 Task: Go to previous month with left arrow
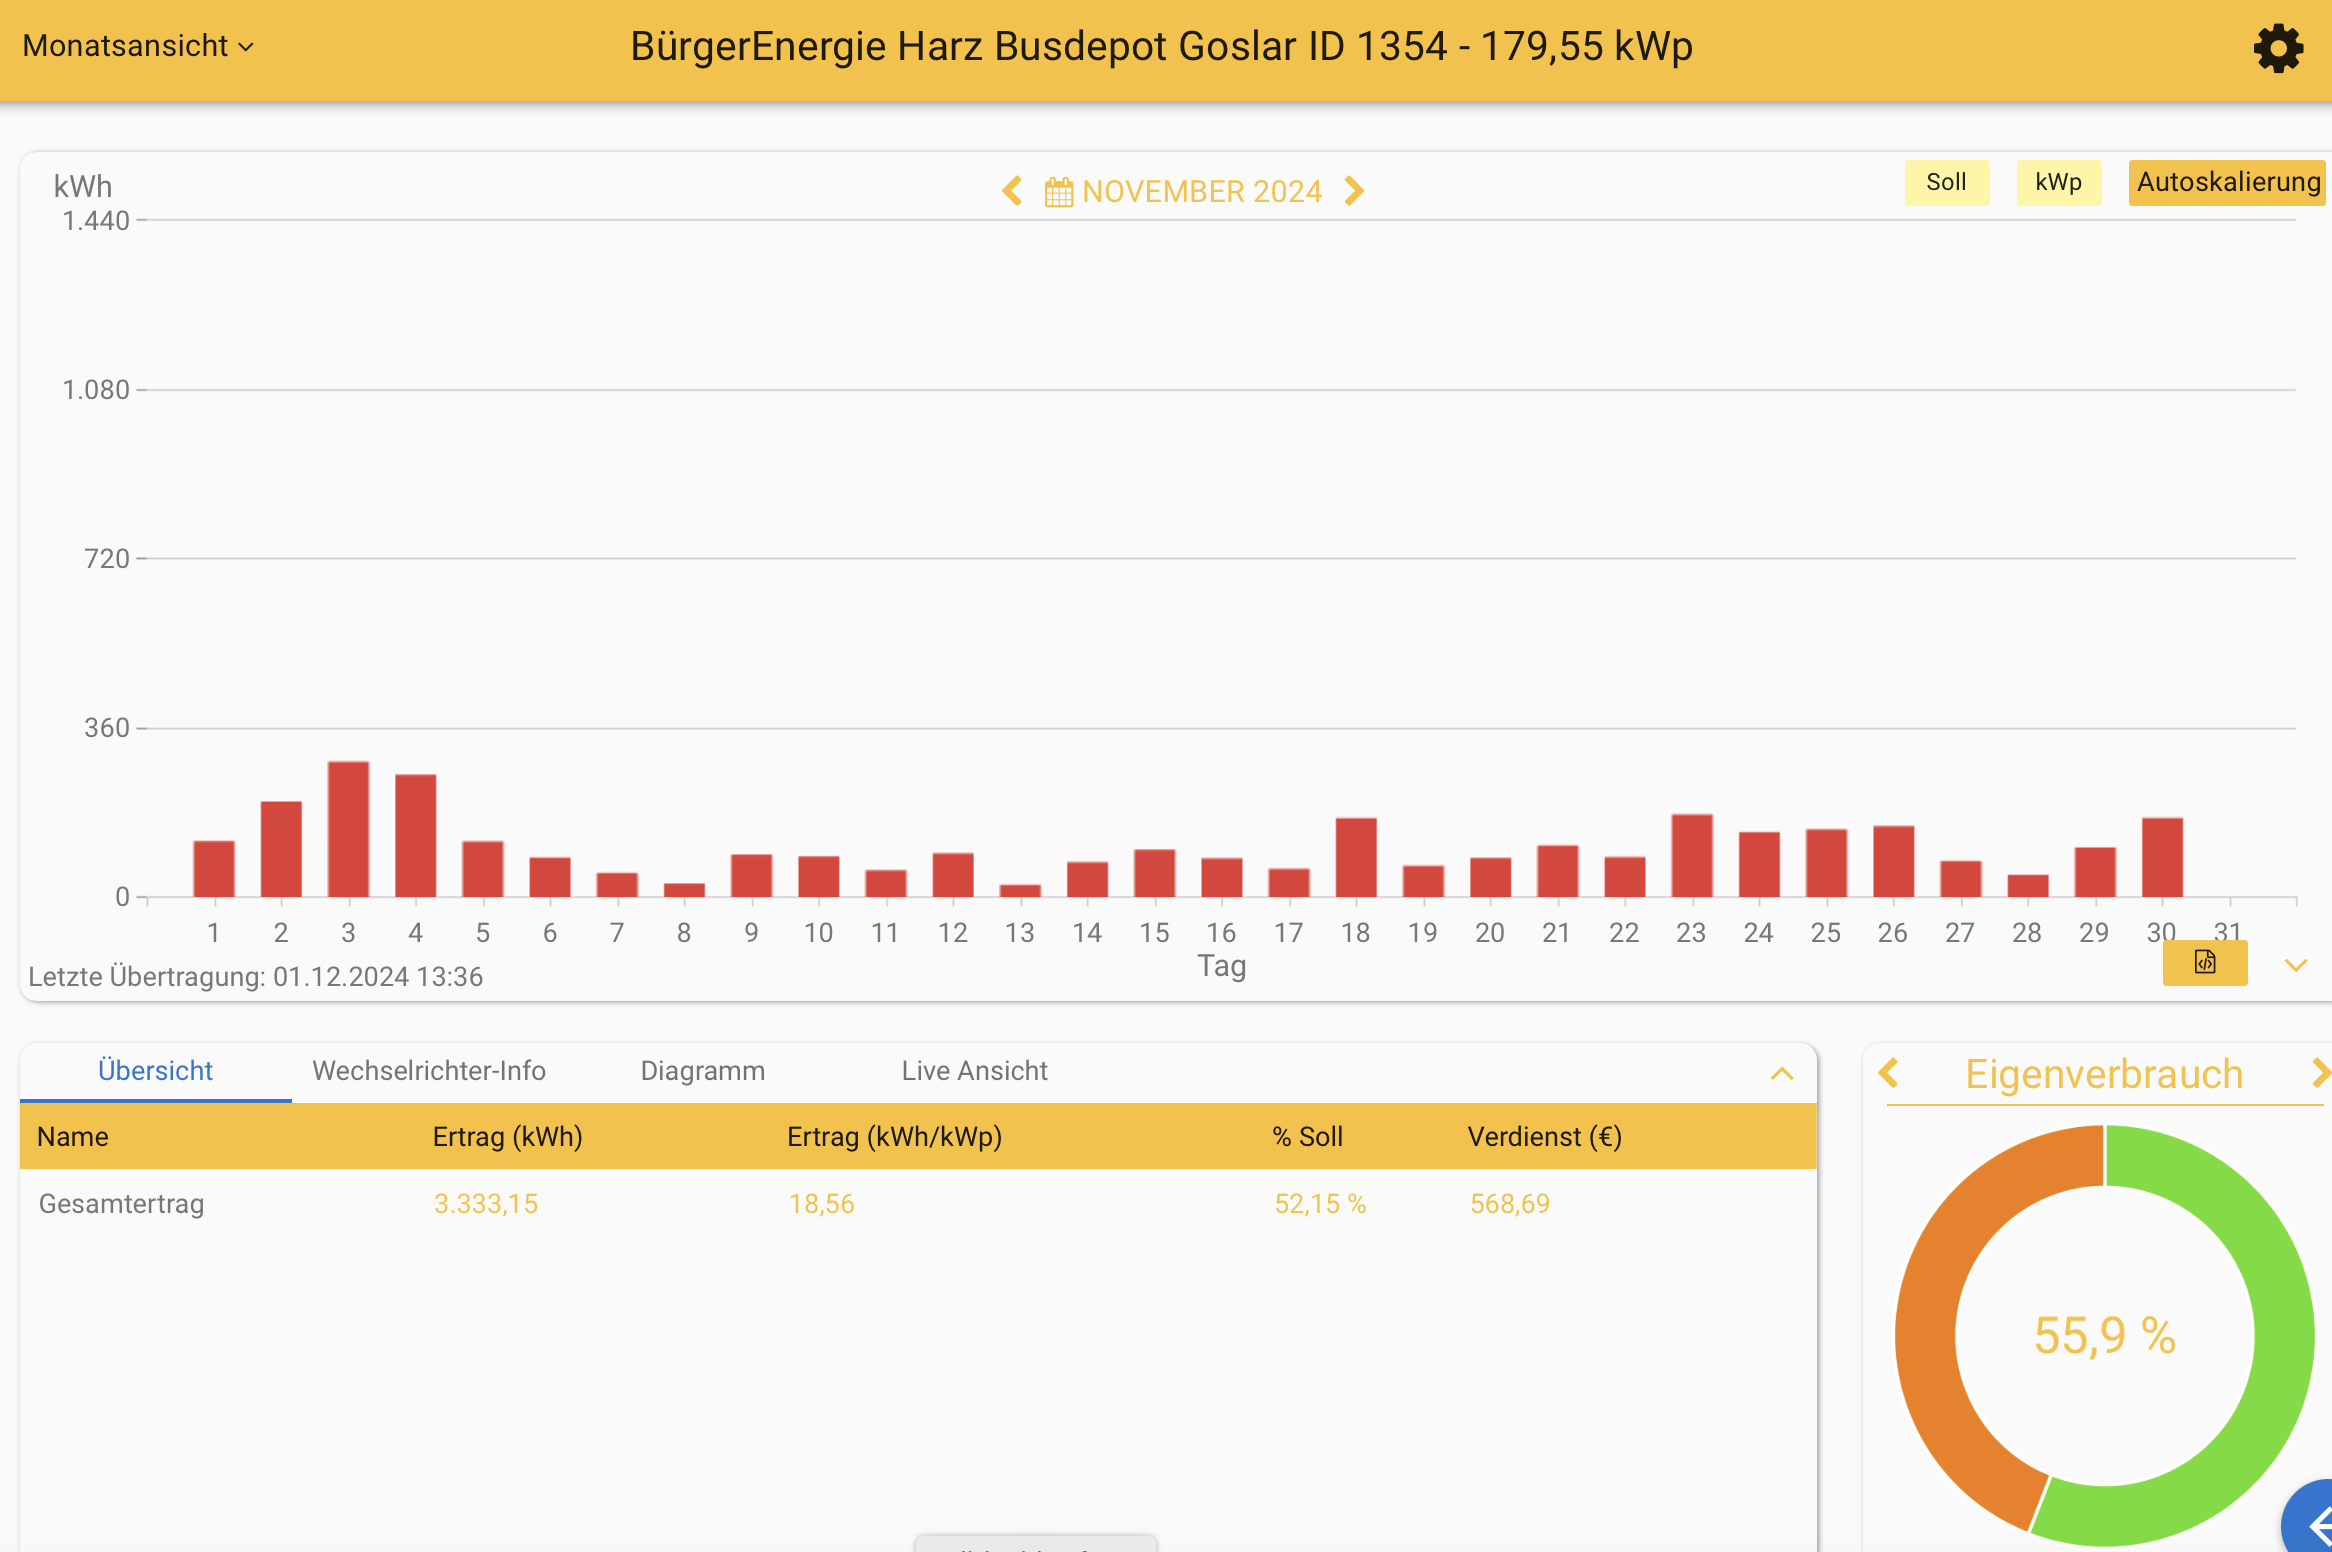click(x=1012, y=191)
